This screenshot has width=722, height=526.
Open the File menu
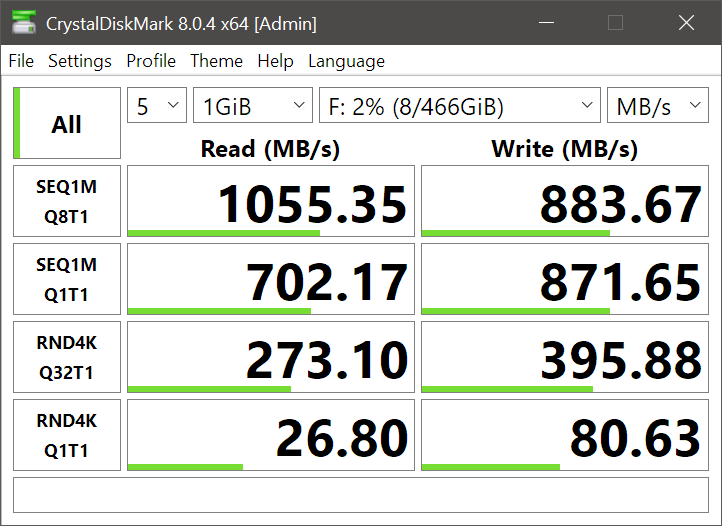coord(21,61)
